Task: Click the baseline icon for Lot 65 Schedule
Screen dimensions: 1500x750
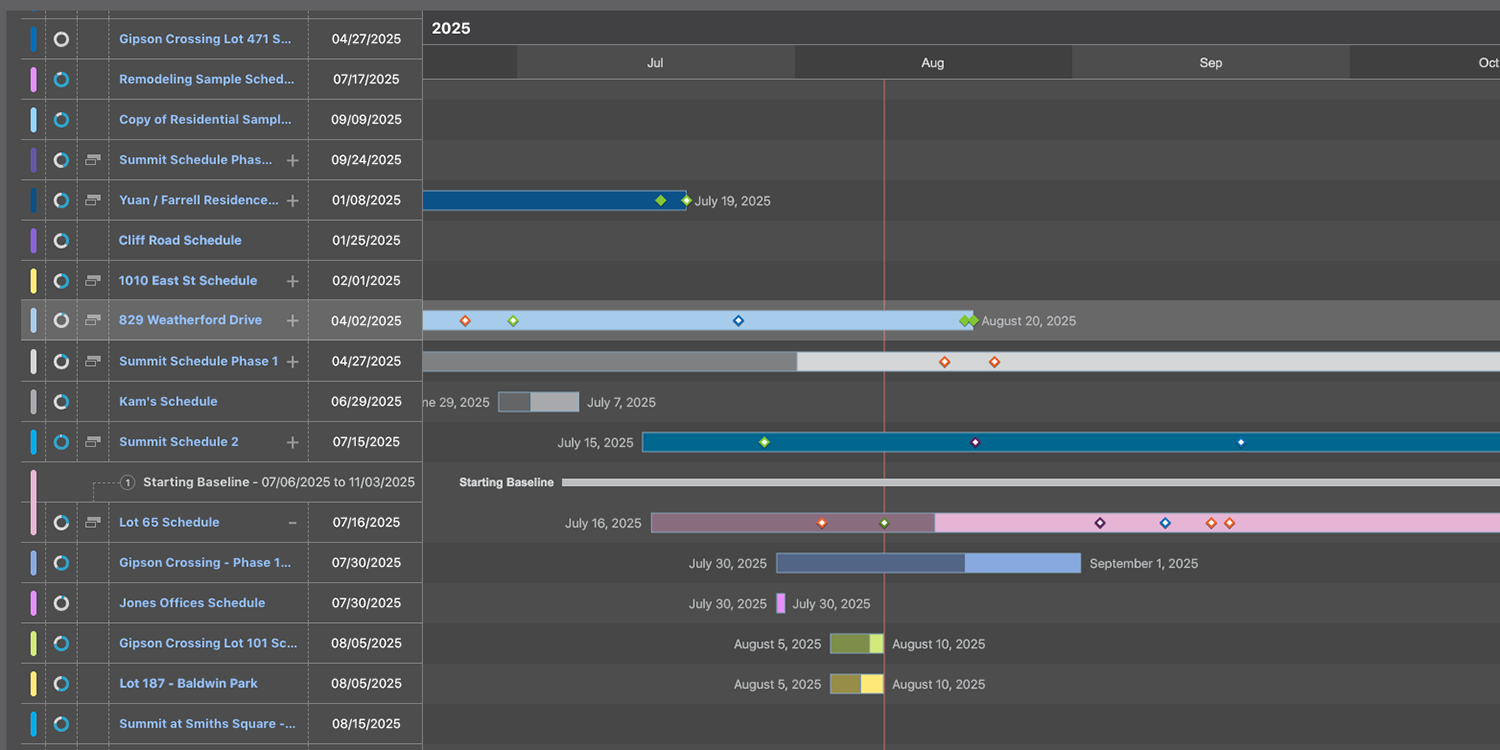Action: tap(93, 522)
